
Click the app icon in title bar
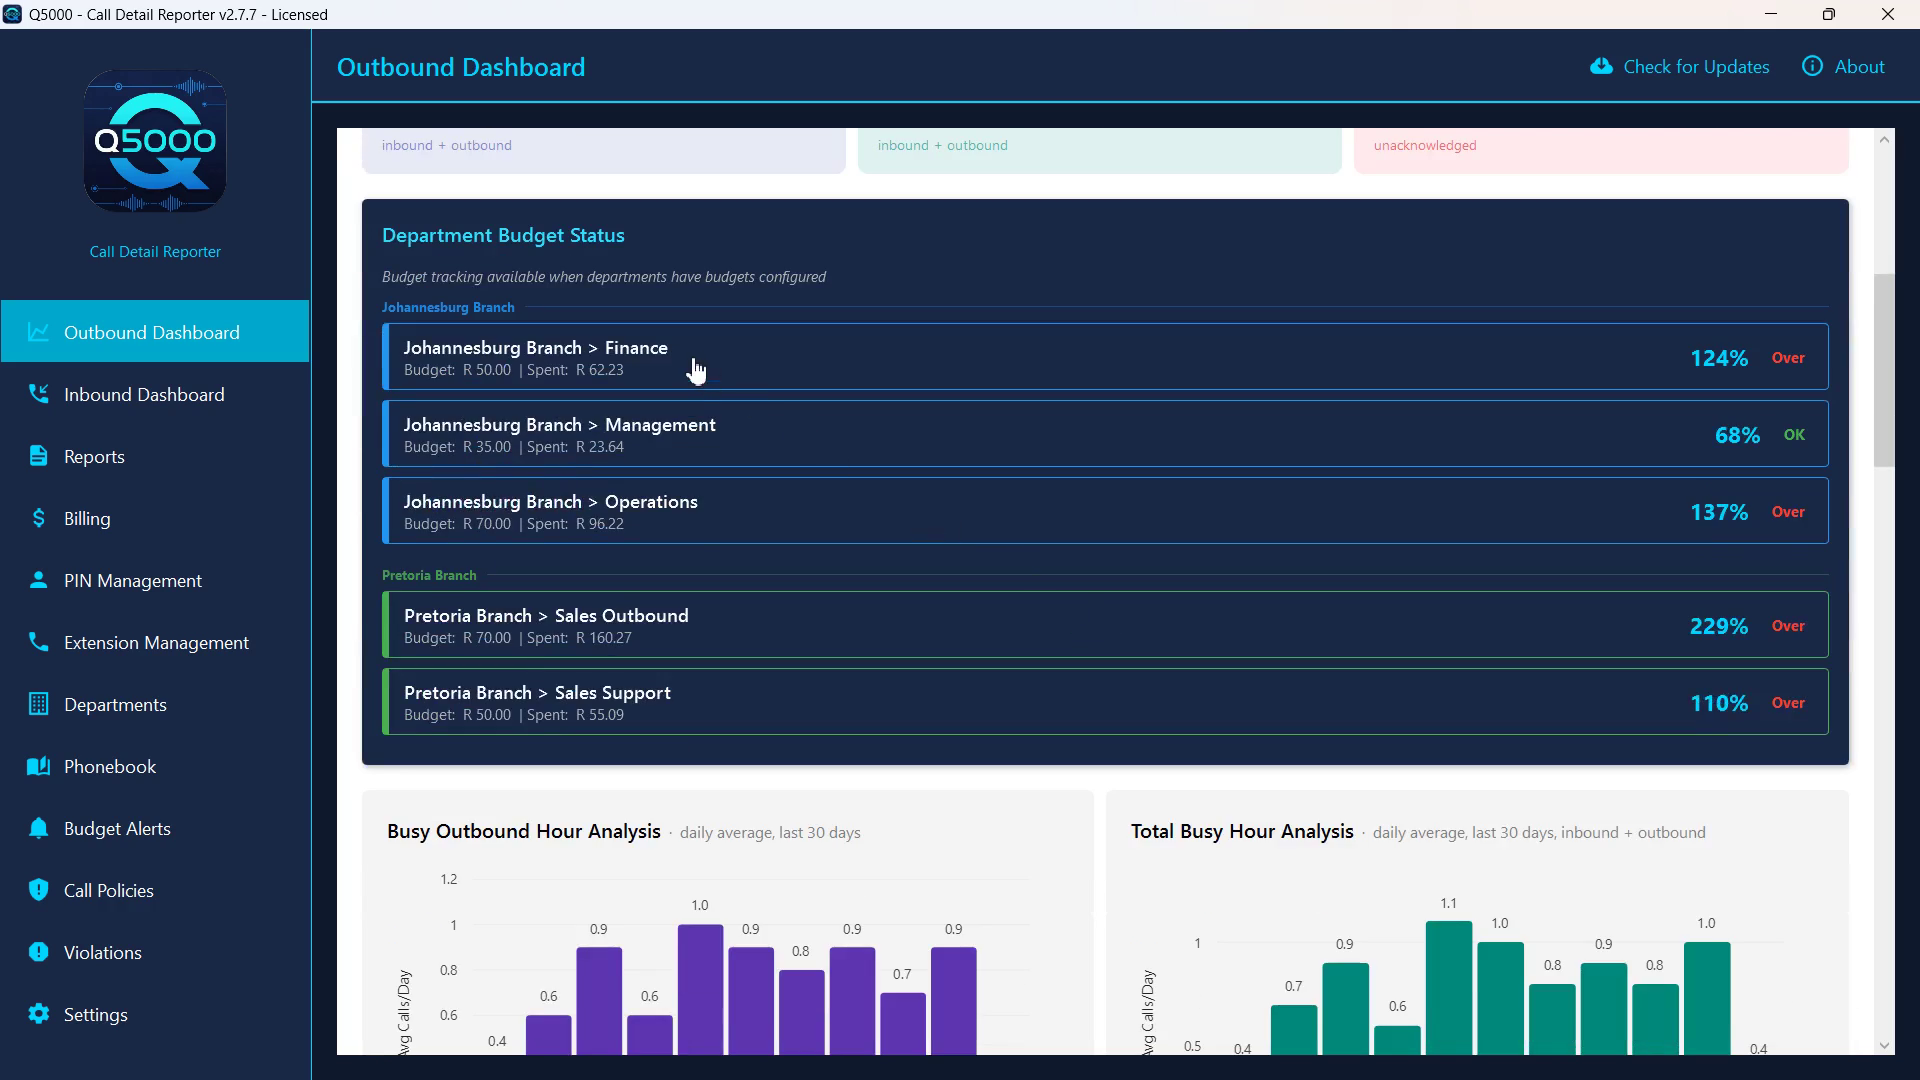(x=12, y=14)
